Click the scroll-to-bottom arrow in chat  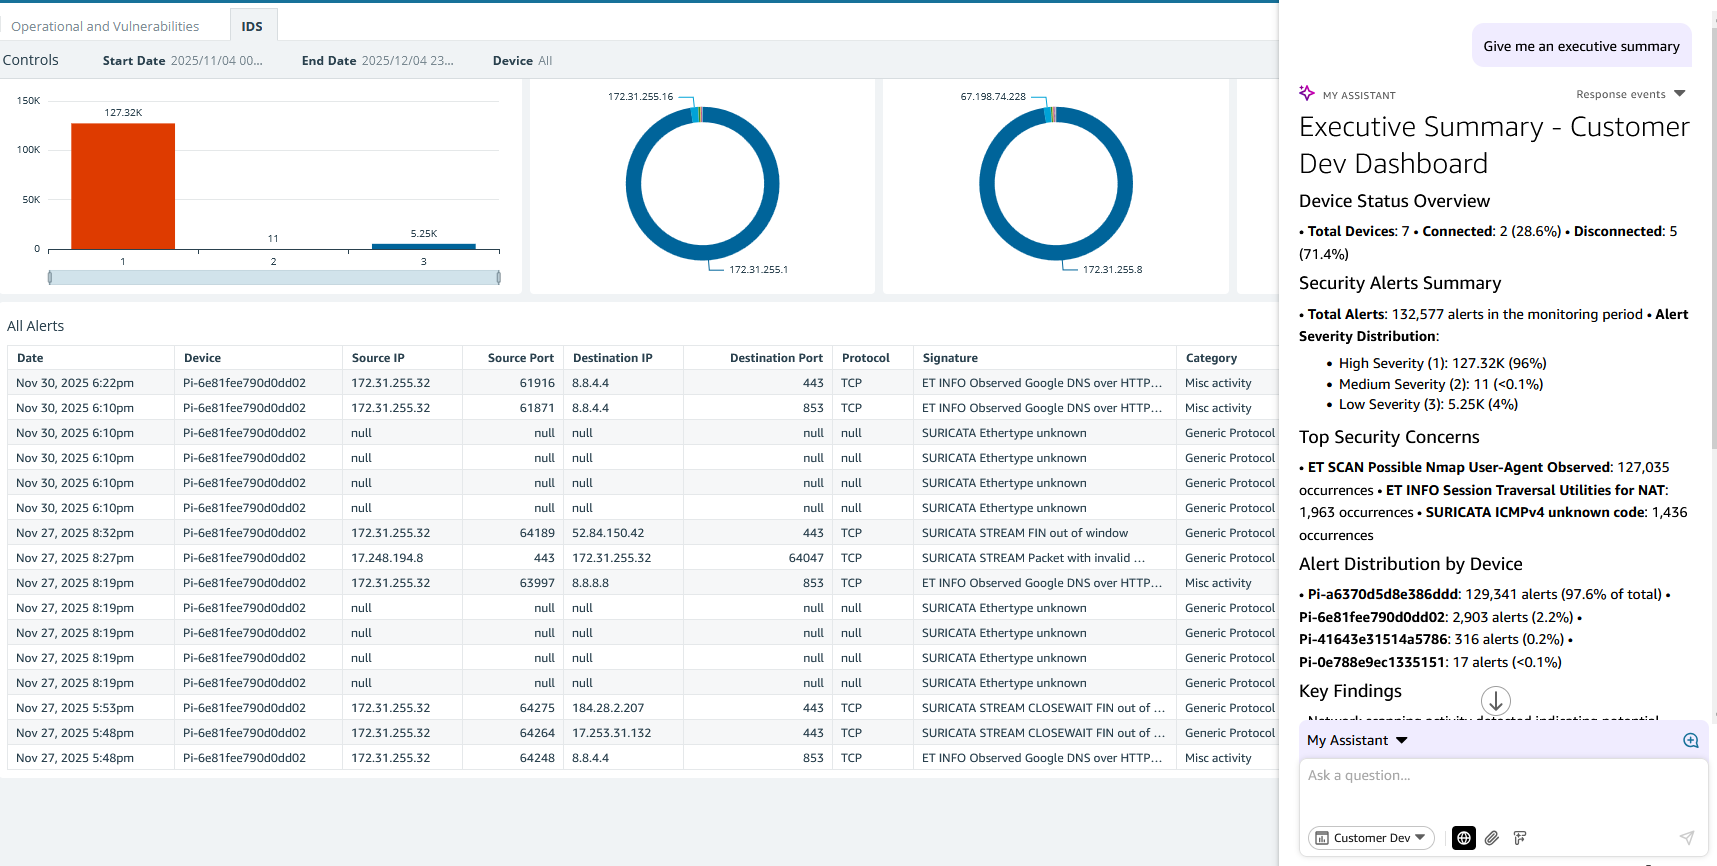click(x=1495, y=700)
